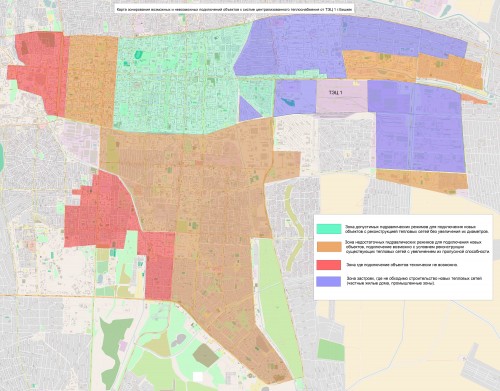Click the ТЭЦ 1 label on map
500x391 pixels.
335,93
